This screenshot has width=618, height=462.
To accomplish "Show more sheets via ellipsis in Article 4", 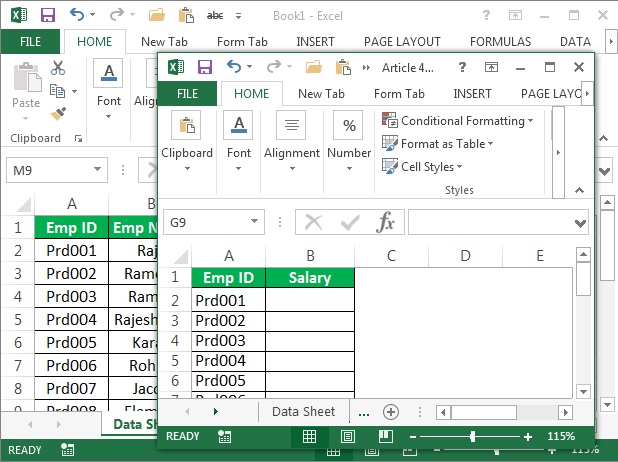I will tap(364, 413).
